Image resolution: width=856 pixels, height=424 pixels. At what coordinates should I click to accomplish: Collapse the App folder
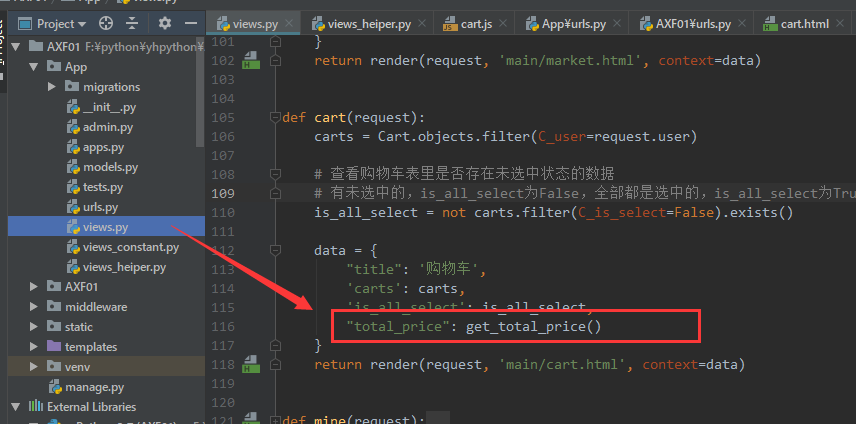pos(34,67)
